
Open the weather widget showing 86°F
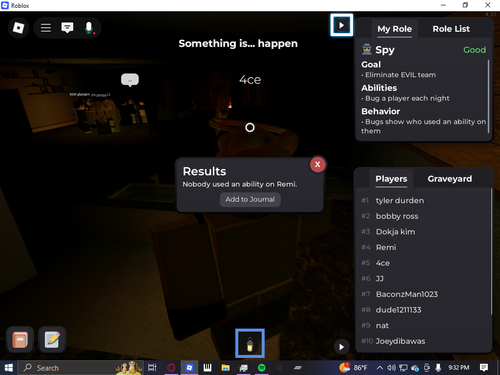tap(353, 368)
